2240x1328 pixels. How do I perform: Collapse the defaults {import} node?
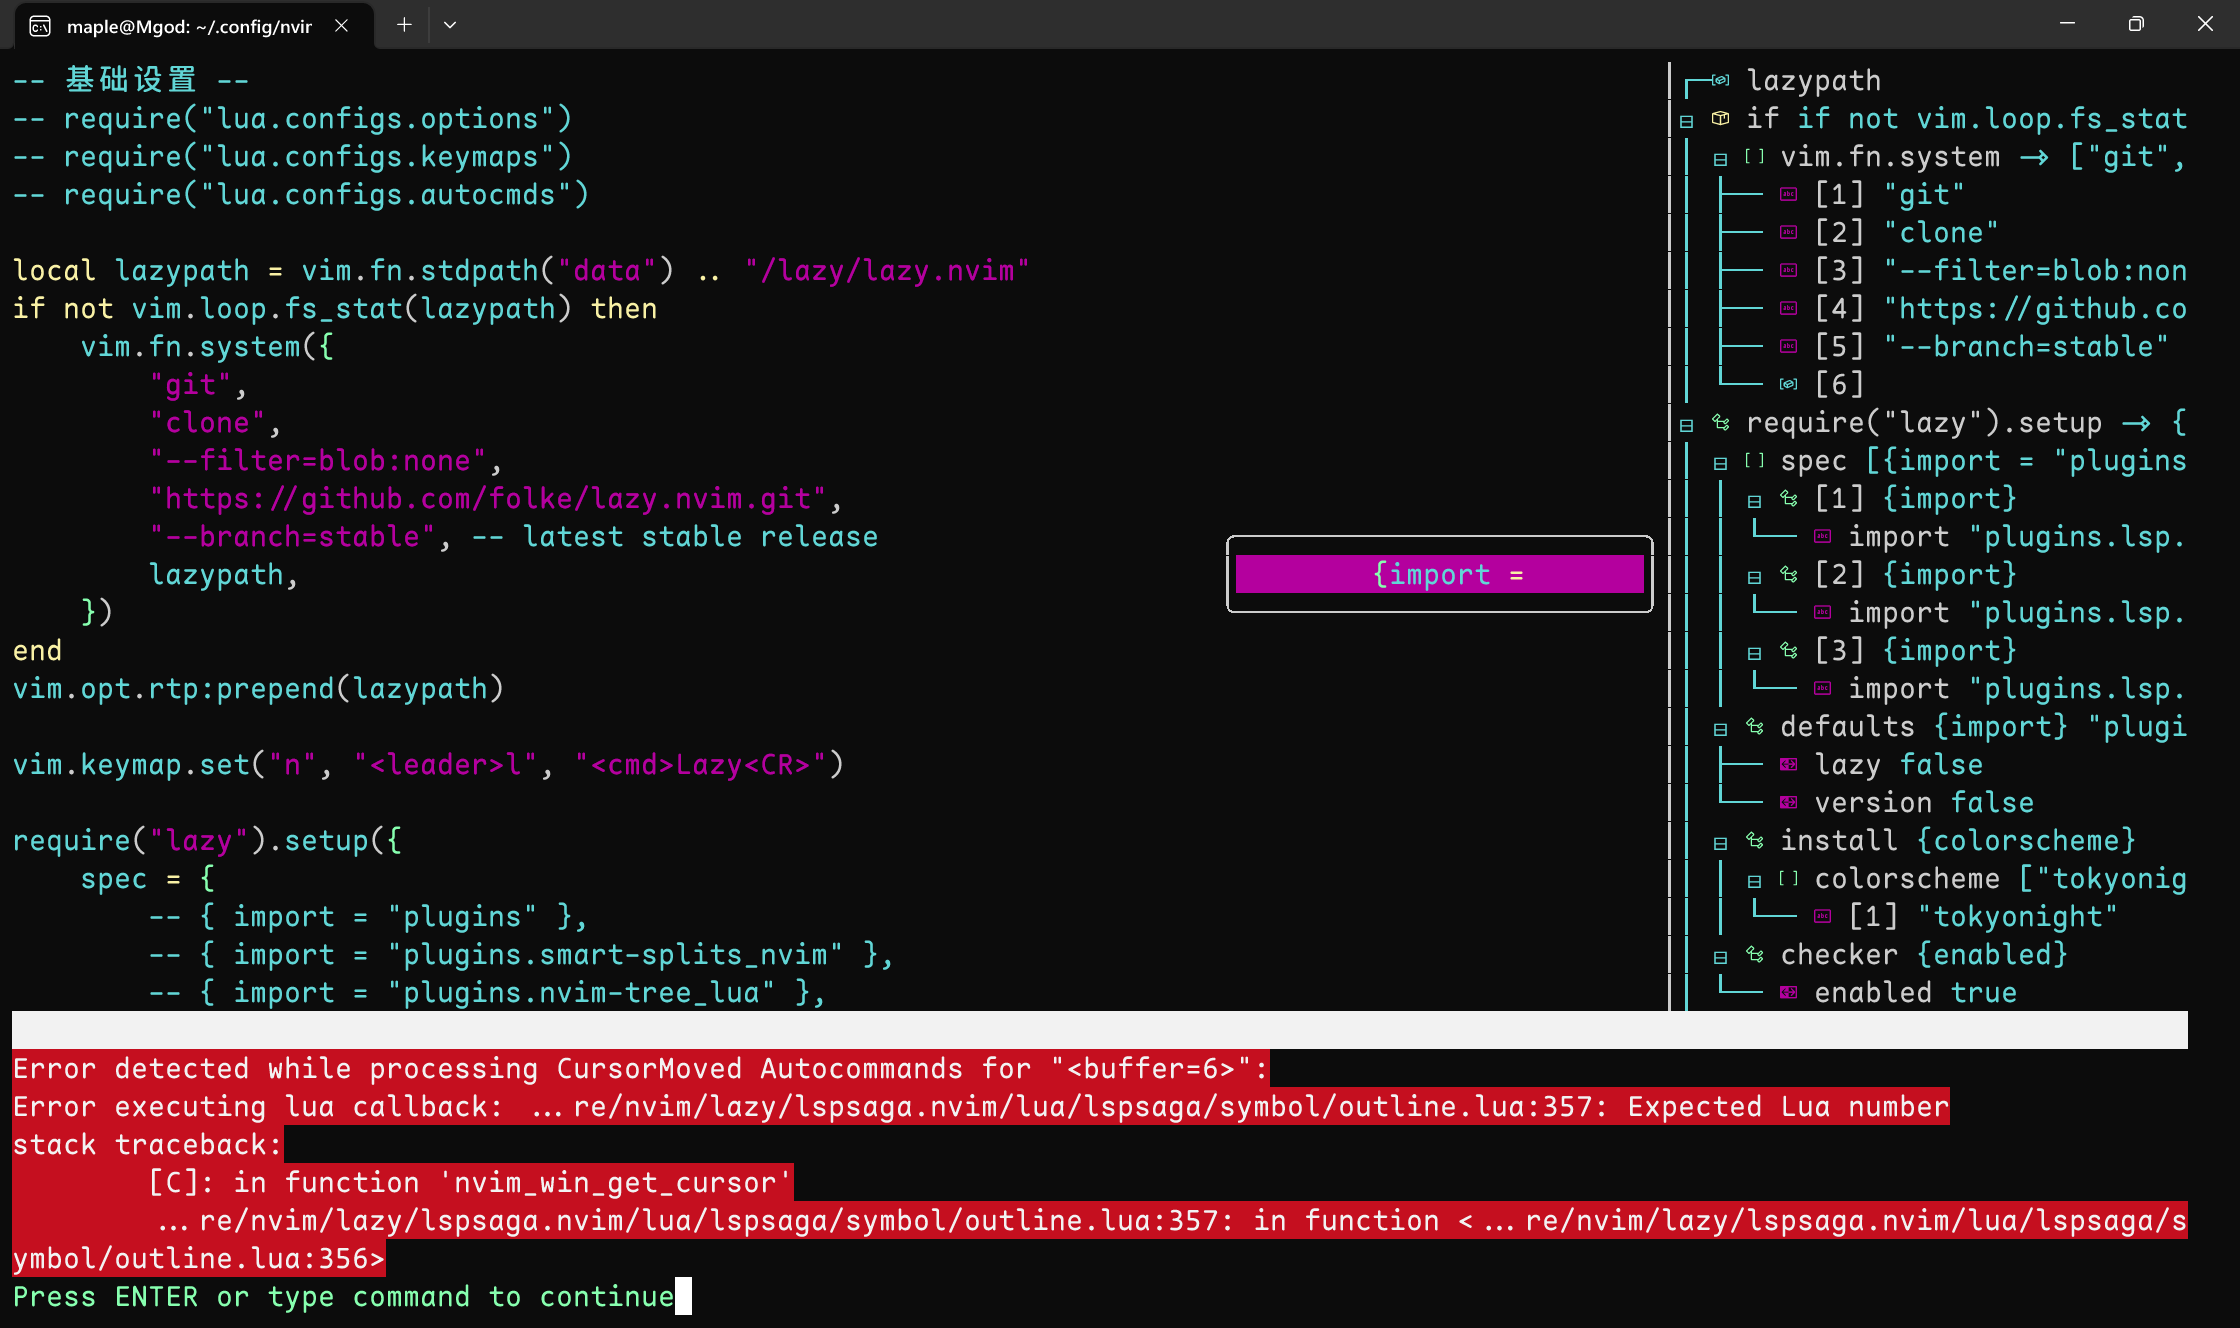(1721, 728)
